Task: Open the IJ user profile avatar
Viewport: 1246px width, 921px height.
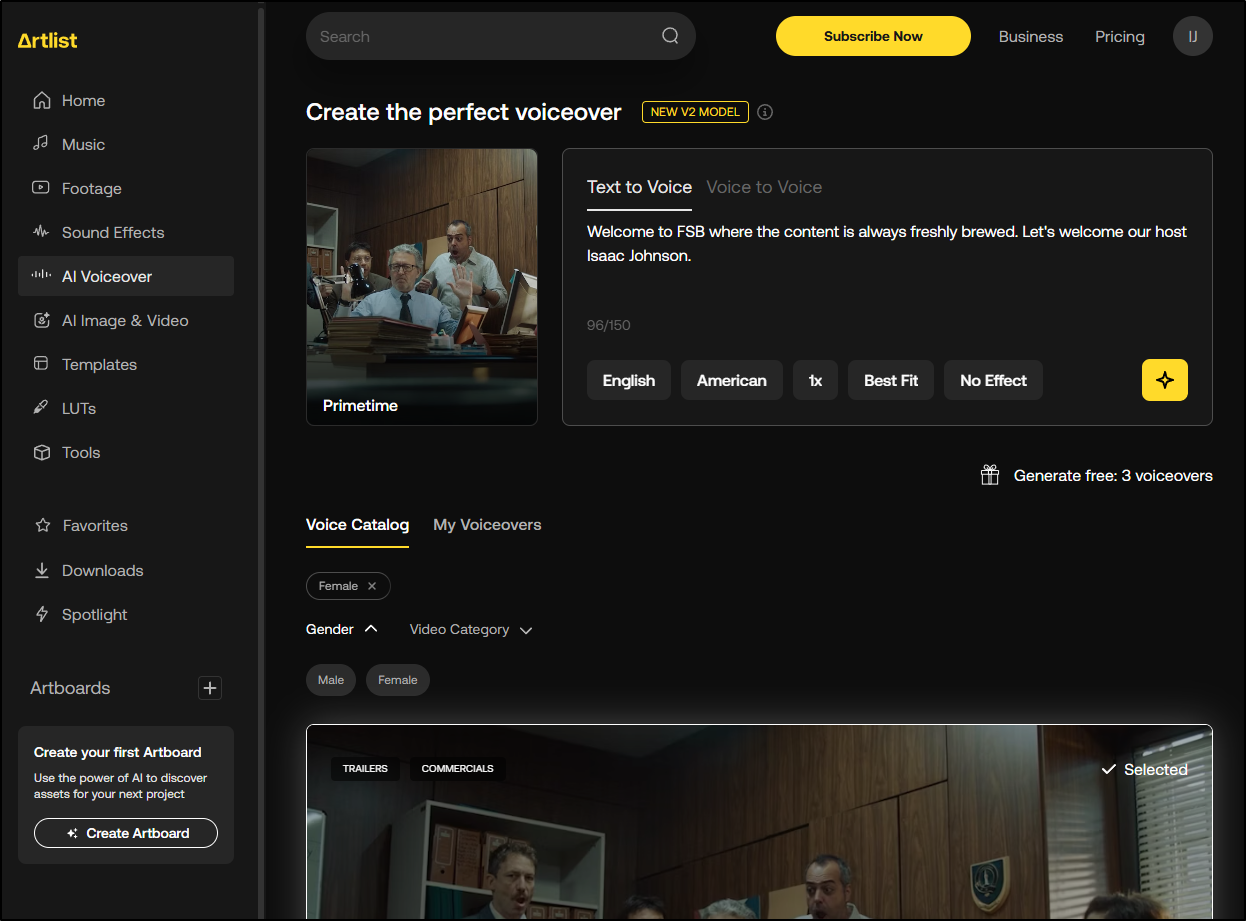Action: click(x=1193, y=36)
